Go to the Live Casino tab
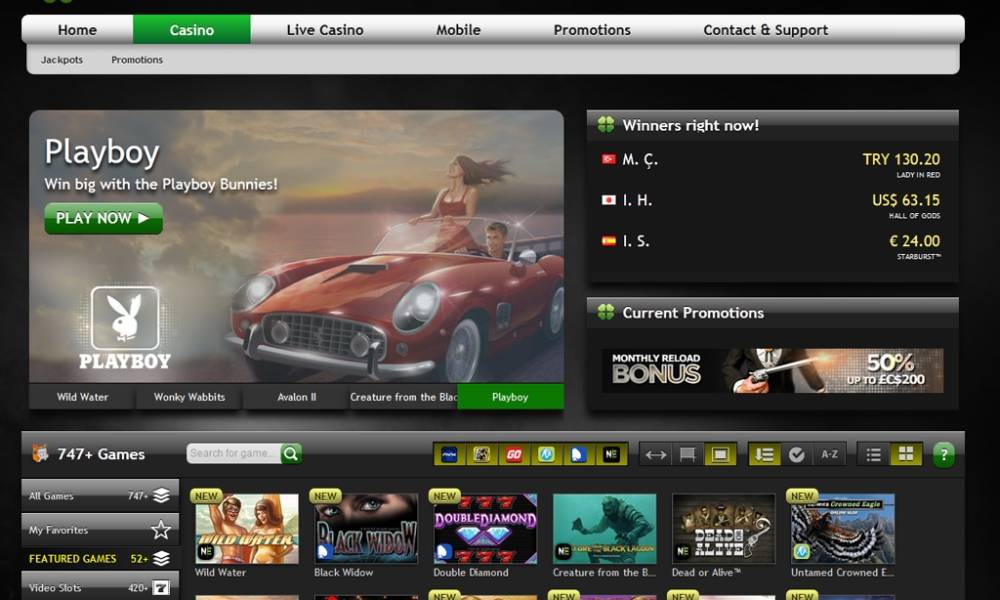 pos(325,30)
